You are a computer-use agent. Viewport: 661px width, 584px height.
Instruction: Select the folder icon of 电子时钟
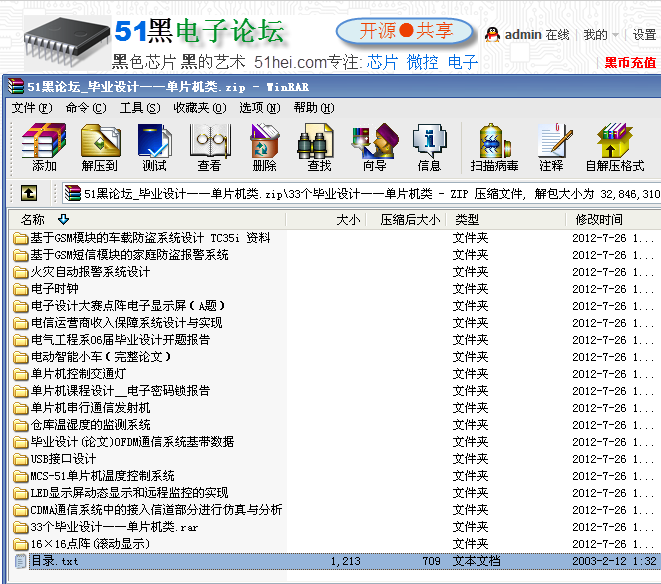pyautogui.click(x=20, y=289)
